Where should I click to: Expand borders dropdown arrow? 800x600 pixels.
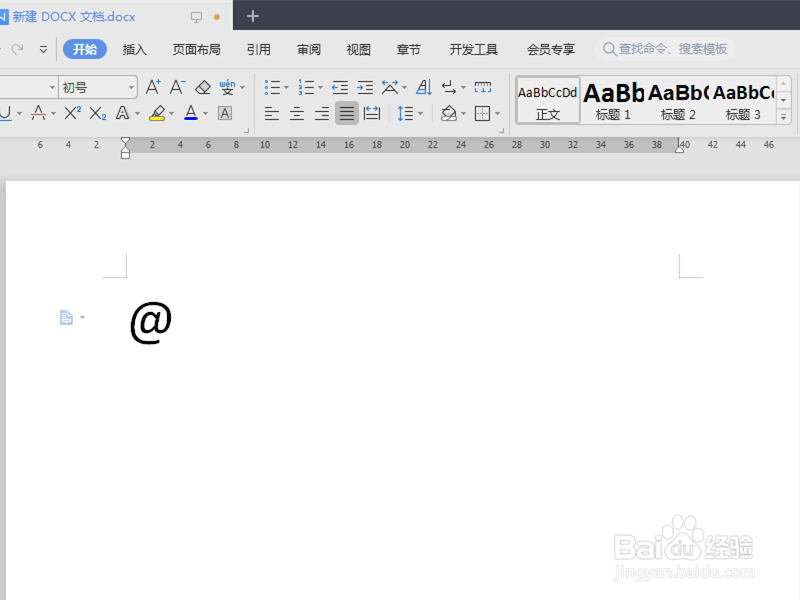pyautogui.click(x=497, y=113)
